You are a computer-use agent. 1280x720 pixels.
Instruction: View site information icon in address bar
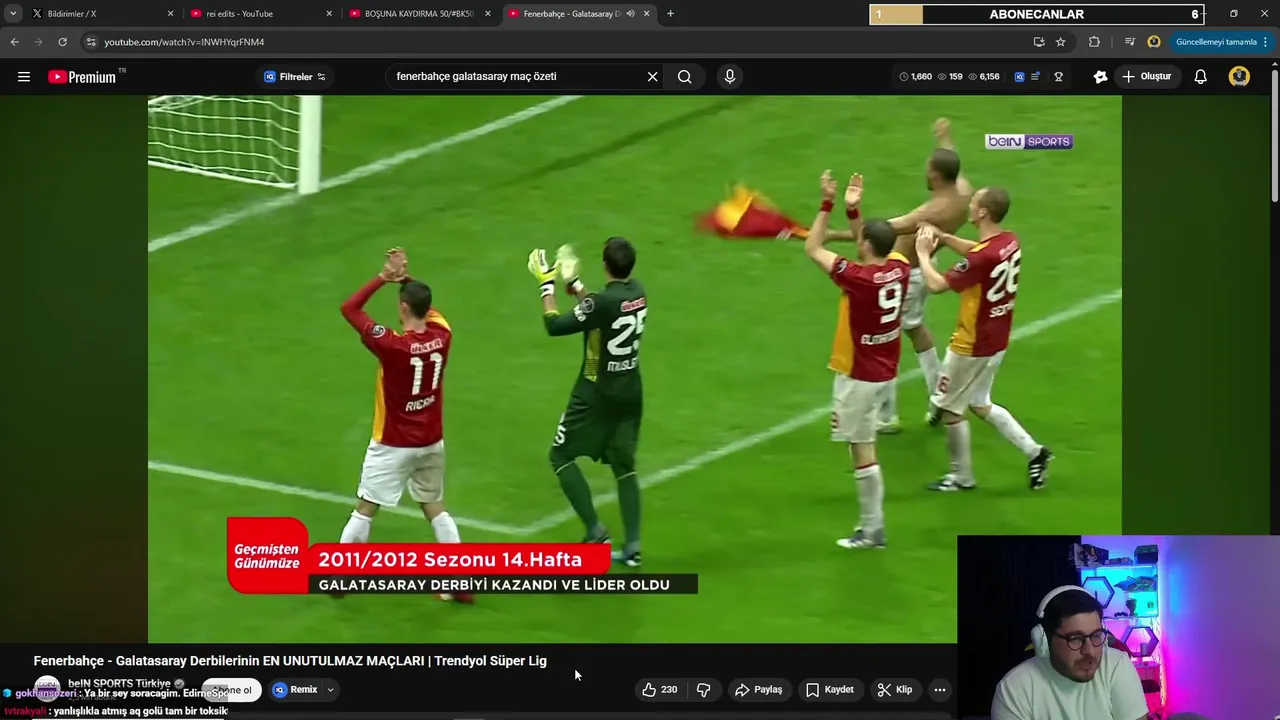[91, 42]
